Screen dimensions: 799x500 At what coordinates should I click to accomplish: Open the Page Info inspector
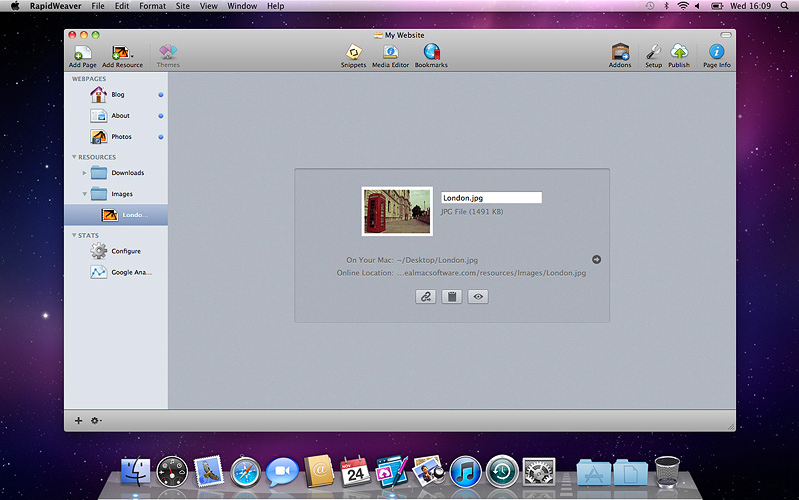[x=716, y=53]
